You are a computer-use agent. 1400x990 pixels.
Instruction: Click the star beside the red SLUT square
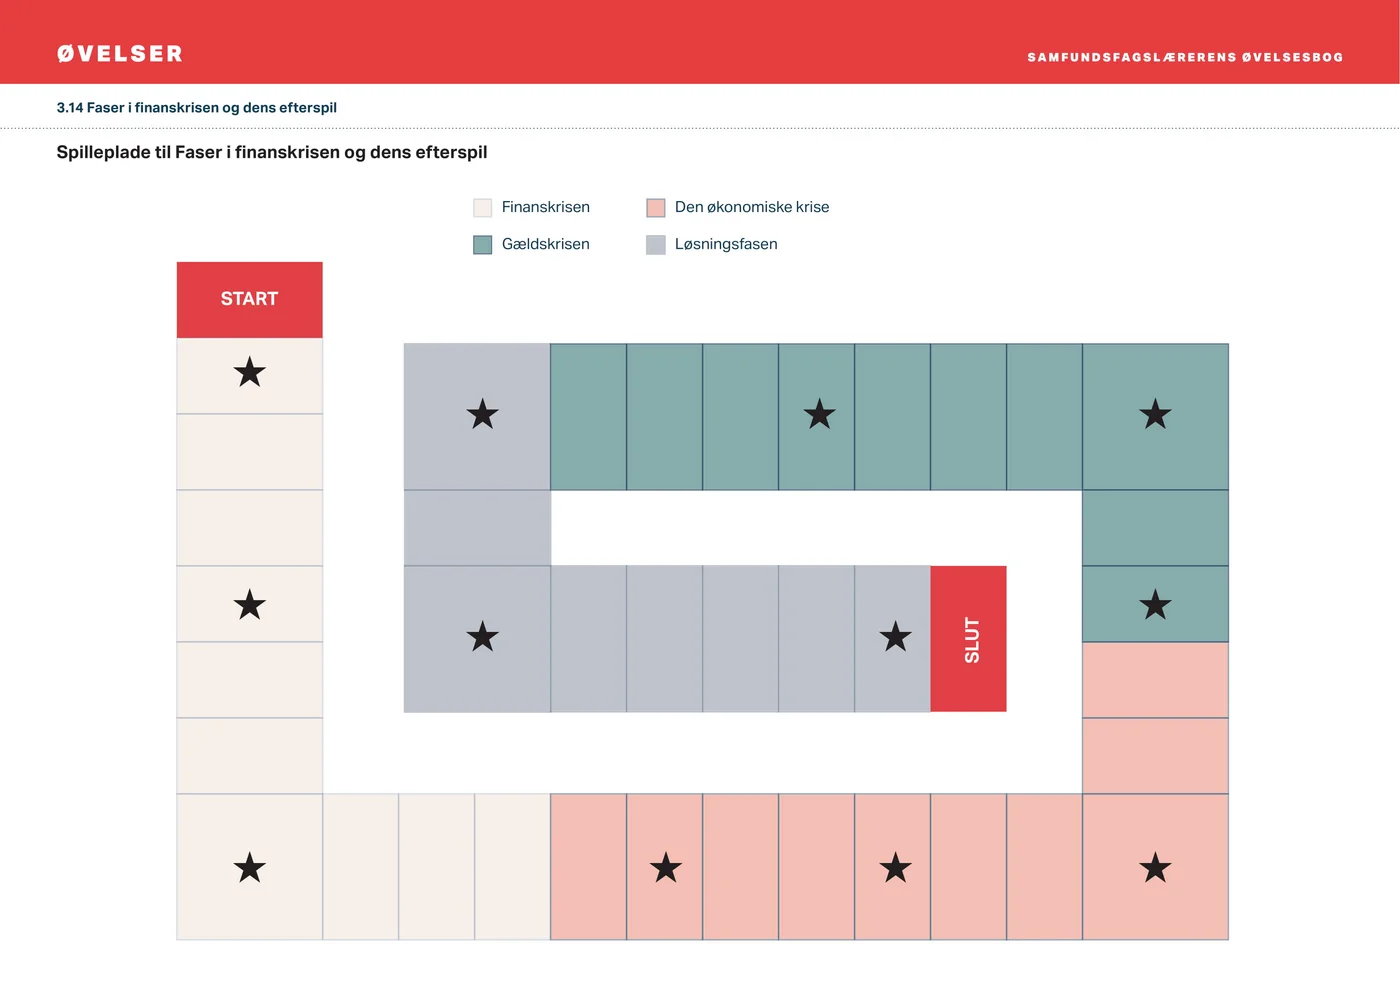click(895, 637)
